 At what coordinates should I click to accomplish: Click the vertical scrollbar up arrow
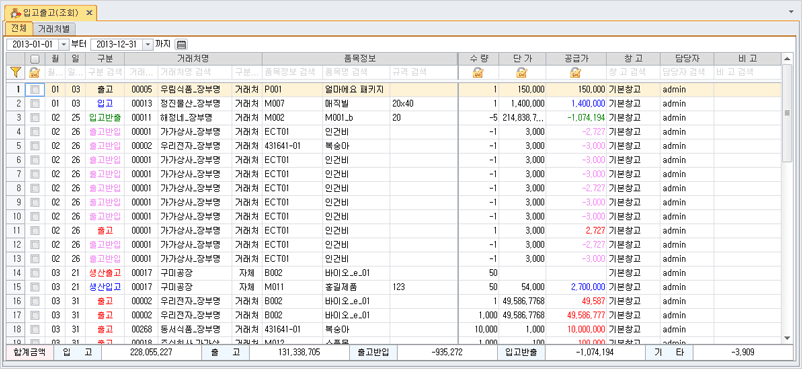(x=787, y=59)
